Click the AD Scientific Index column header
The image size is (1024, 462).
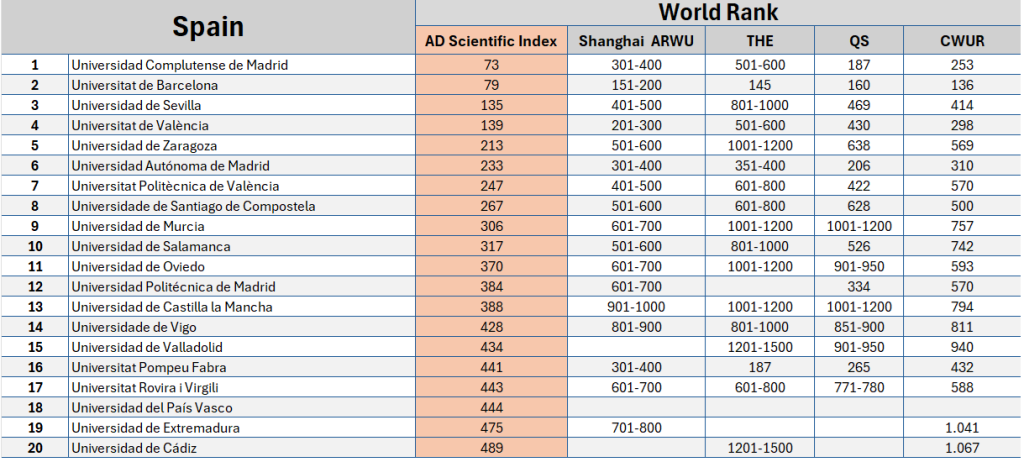pos(491,41)
